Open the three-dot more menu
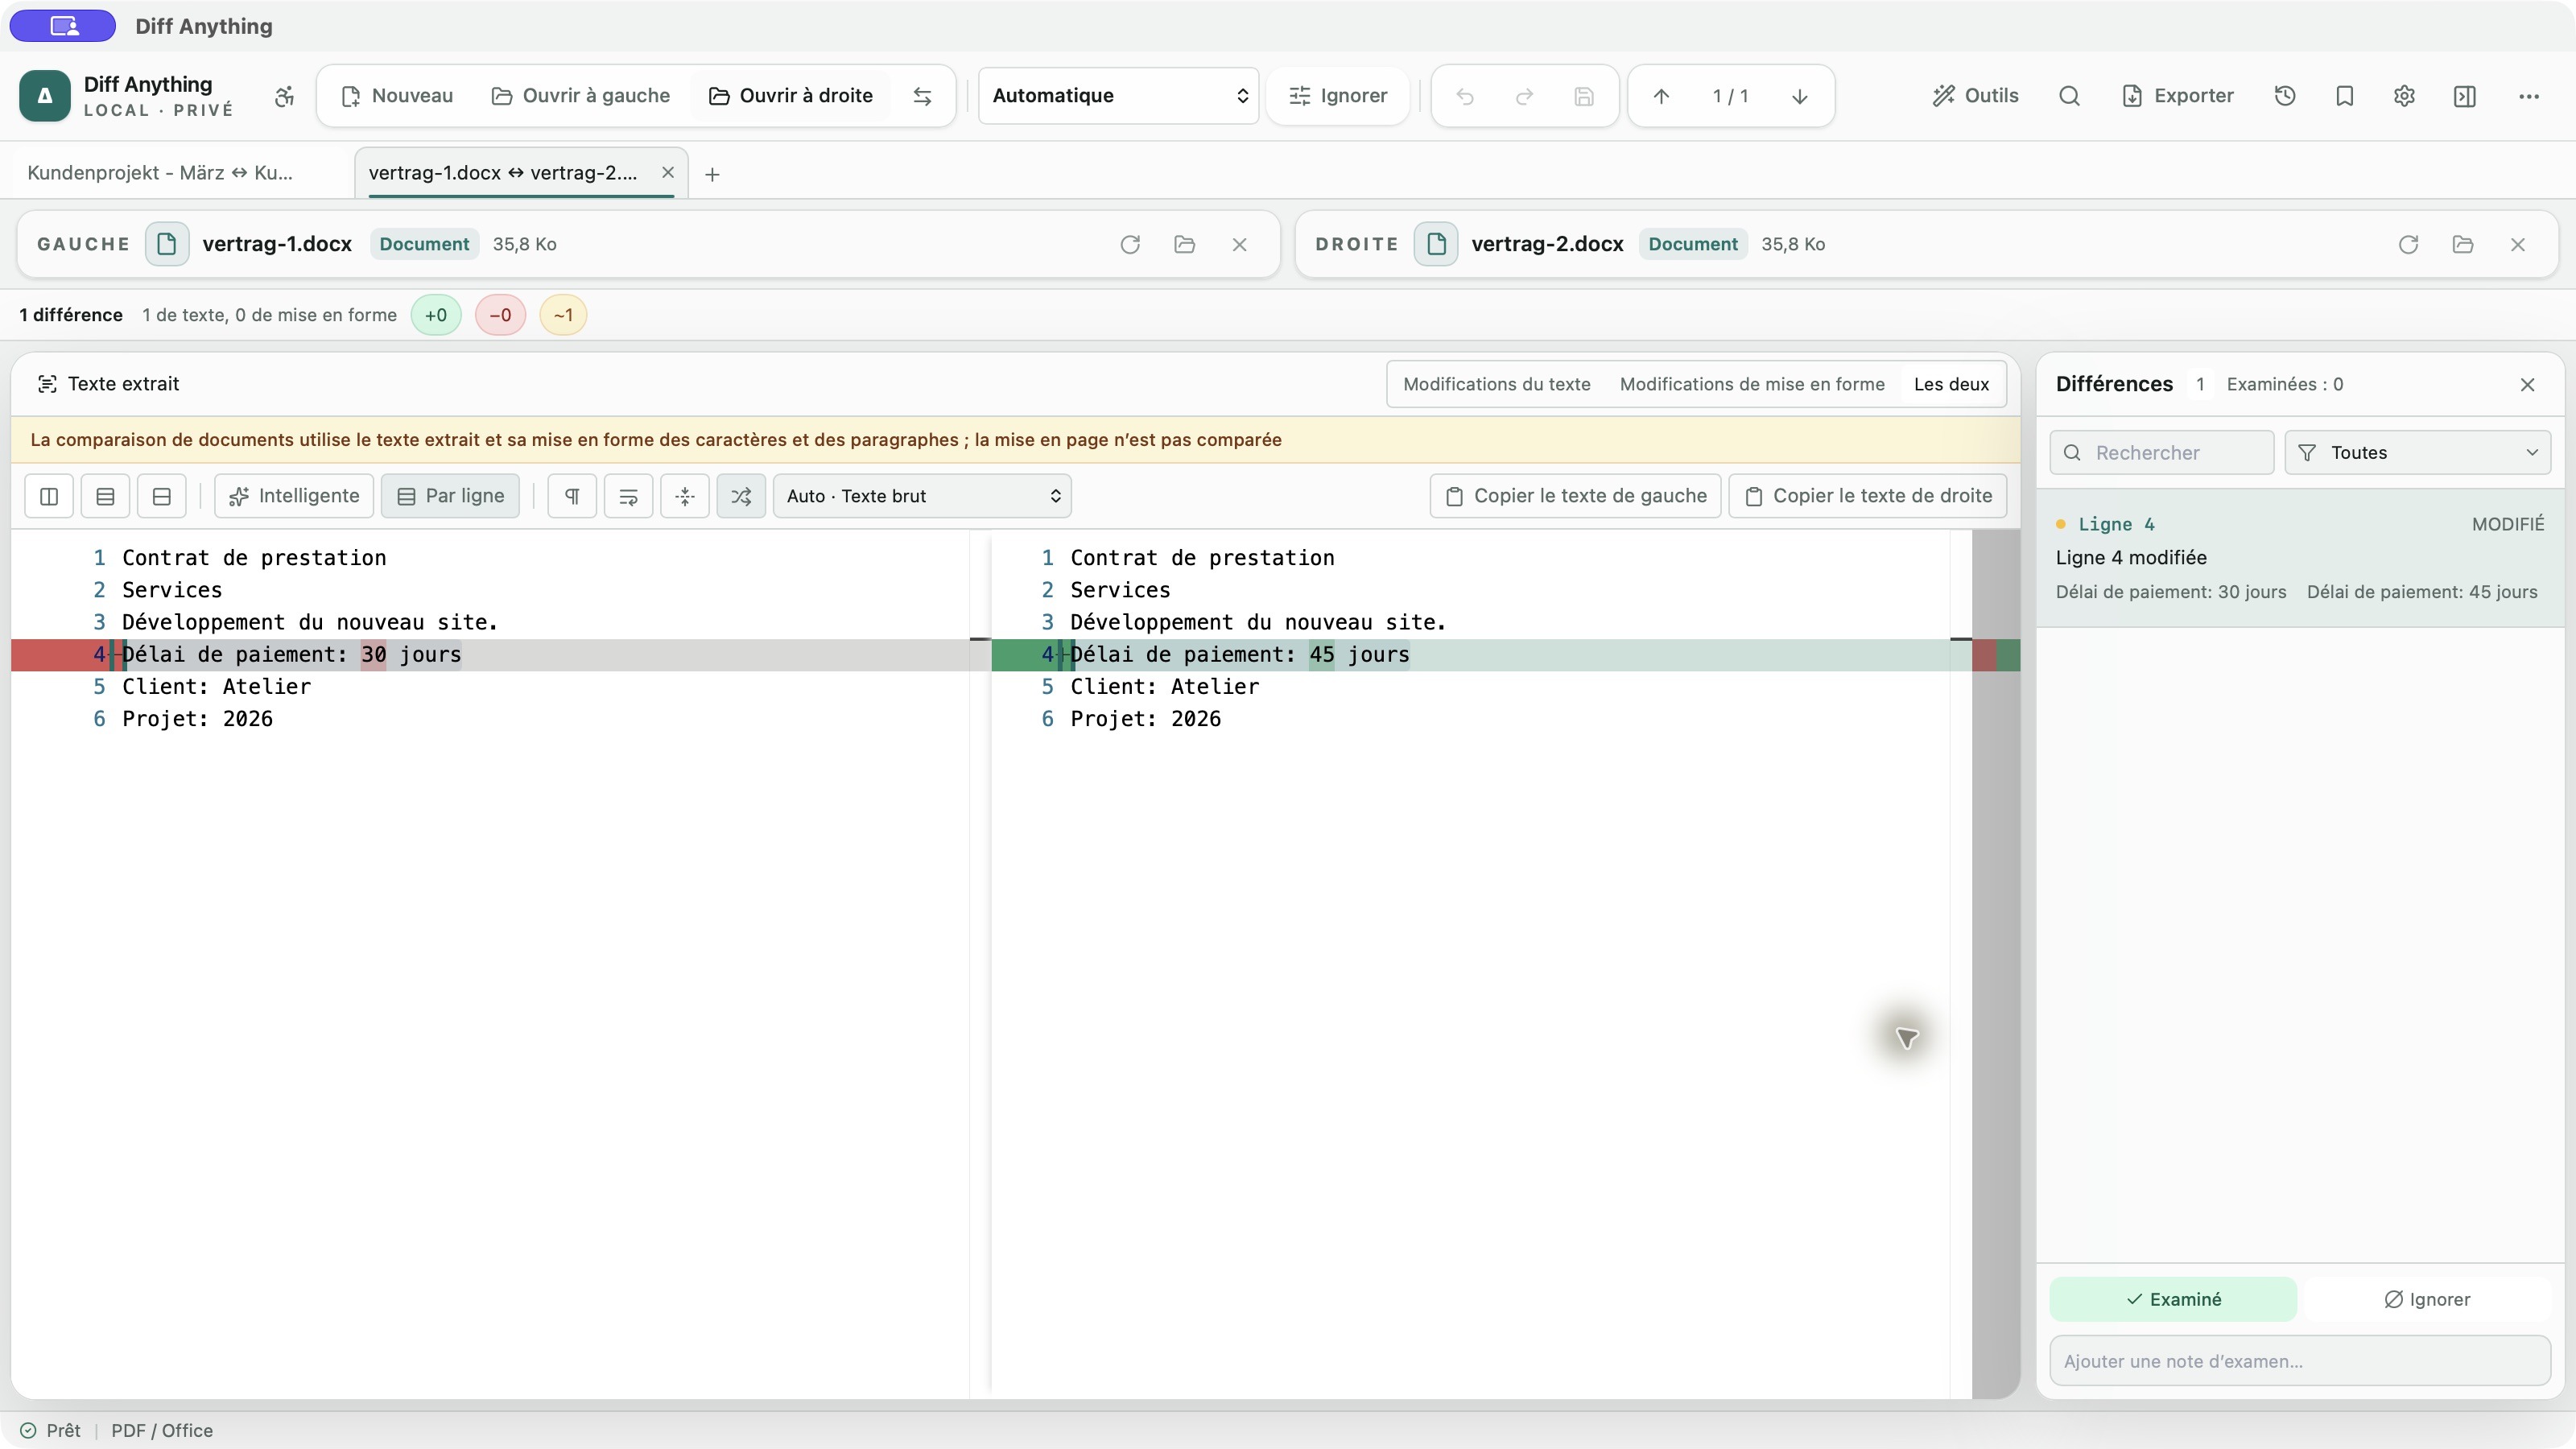 coord(2529,96)
